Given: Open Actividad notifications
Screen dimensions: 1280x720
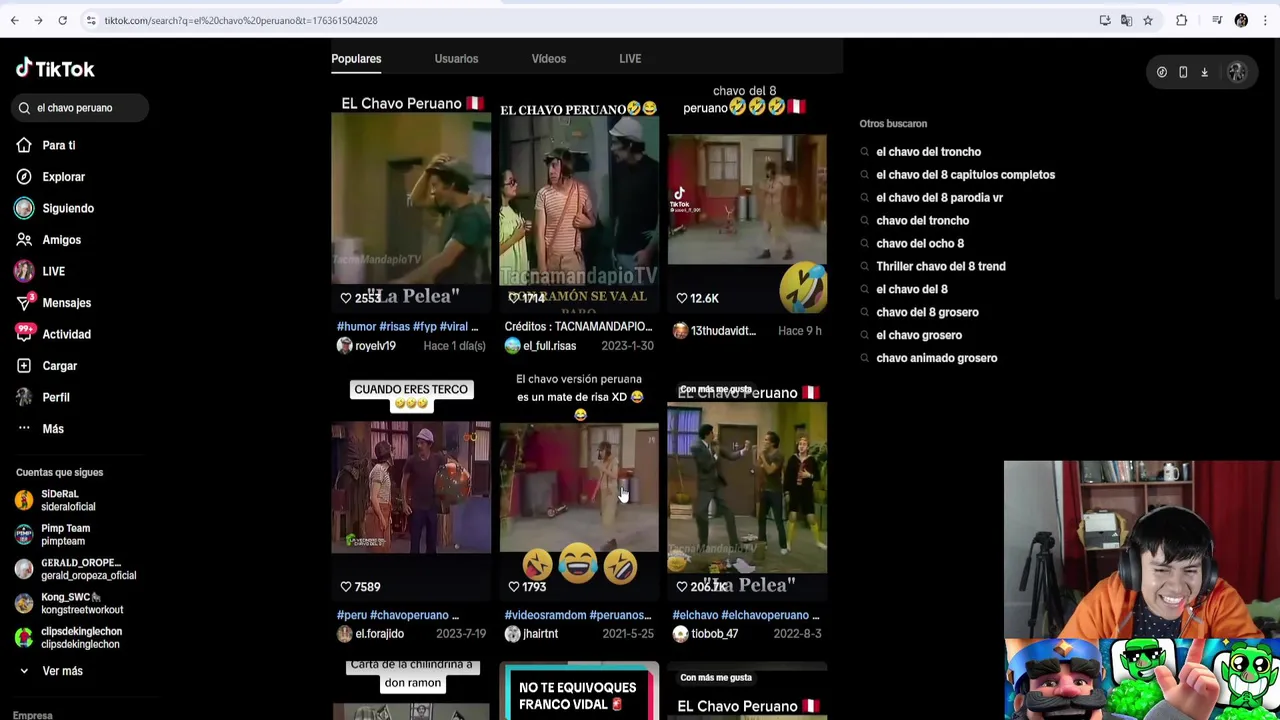Looking at the screenshot, I should point(66,334).
